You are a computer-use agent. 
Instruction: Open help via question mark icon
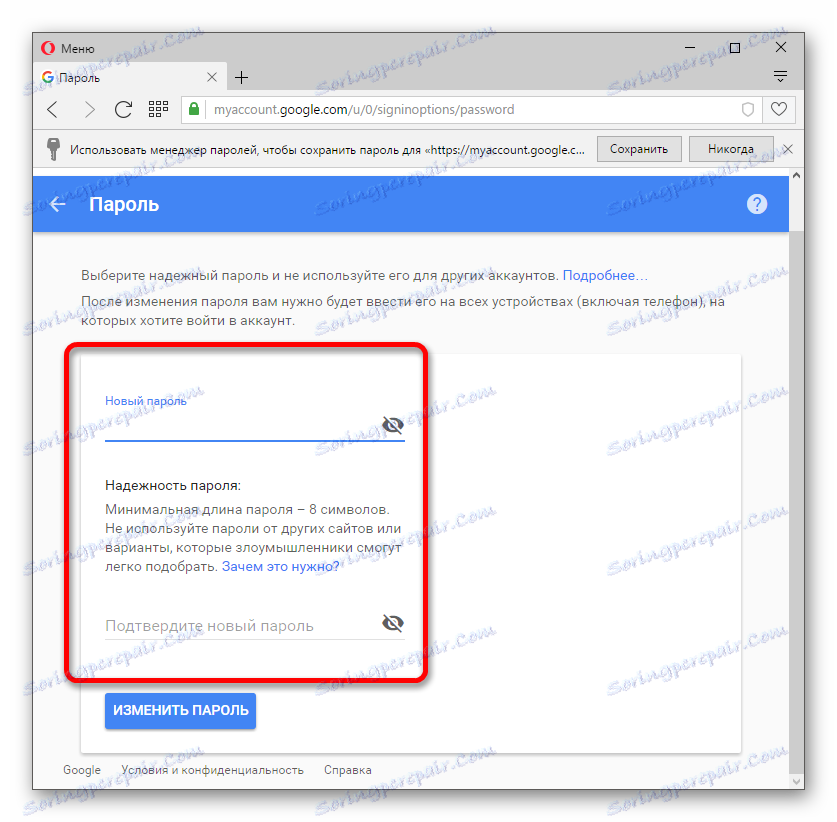click(x=757, y=204)
